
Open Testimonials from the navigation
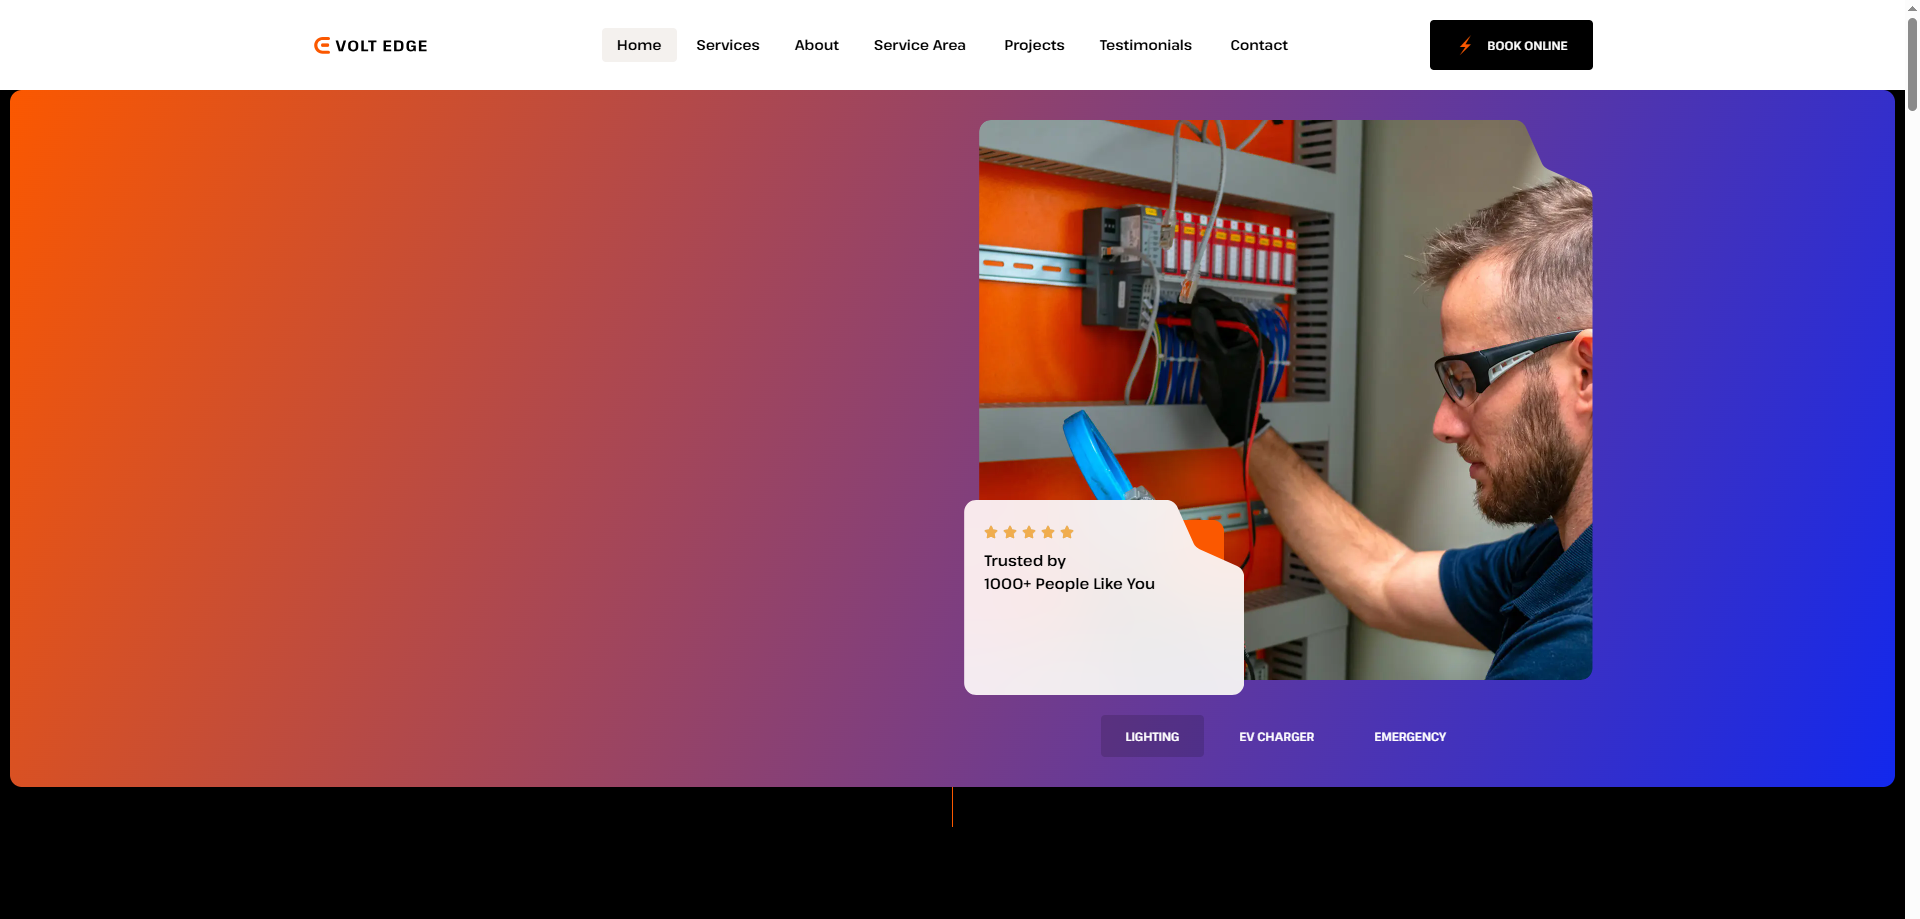[x=1145, y=45]
